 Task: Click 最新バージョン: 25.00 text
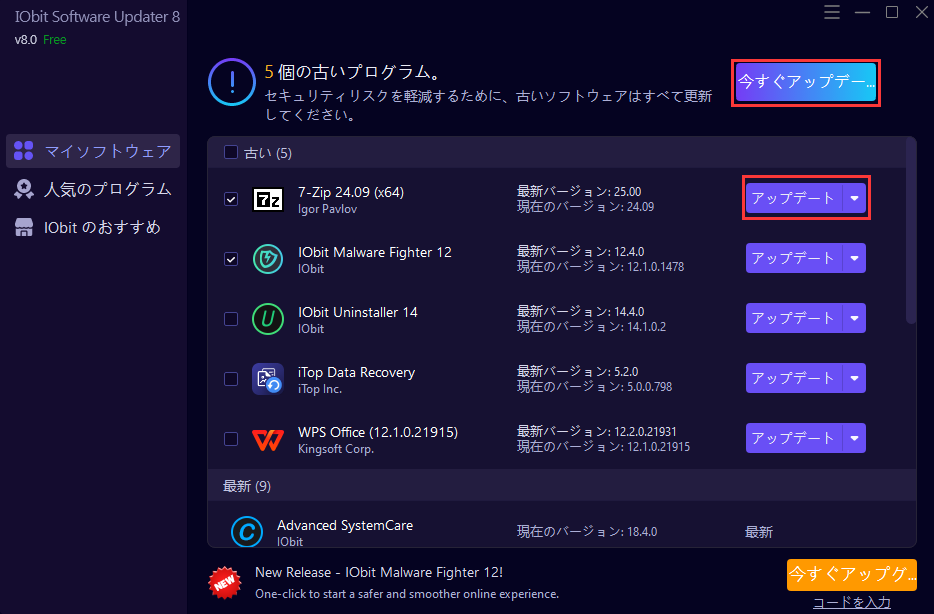579,191
